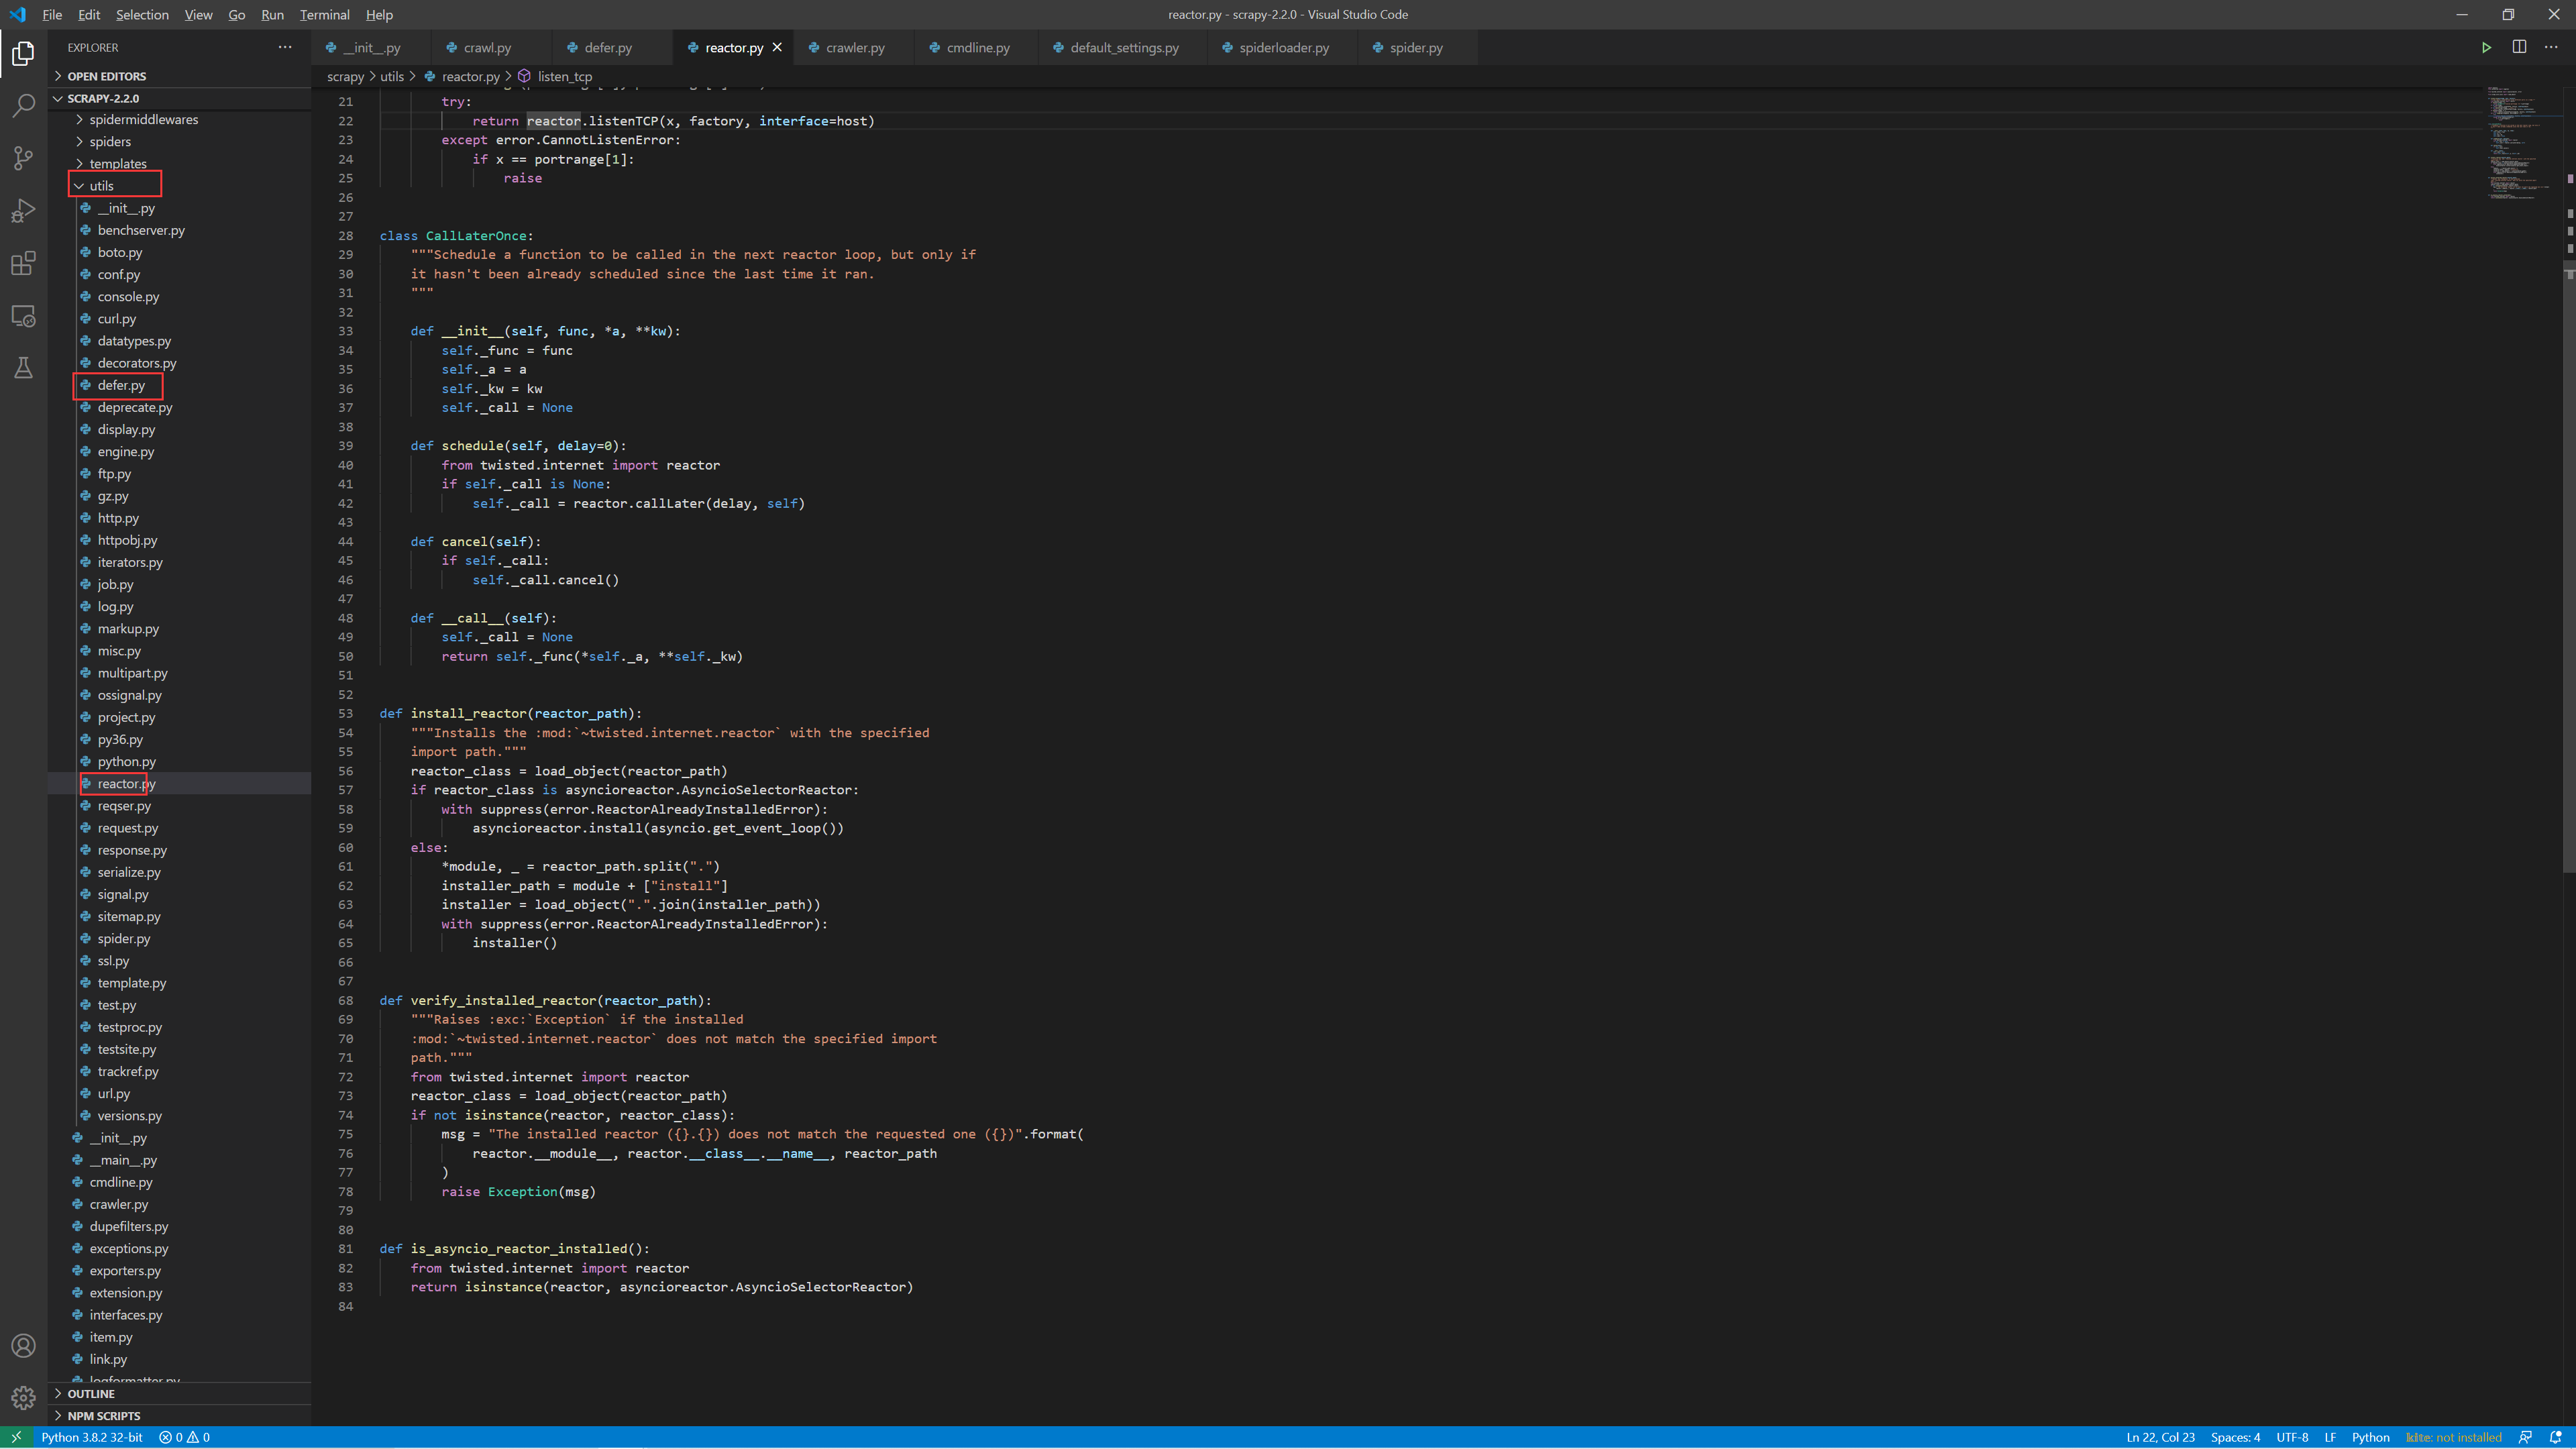This screenshot has width=2576, height=1449.
Task: Click utils in the breadcrumb path
Action: click(392, 76)
